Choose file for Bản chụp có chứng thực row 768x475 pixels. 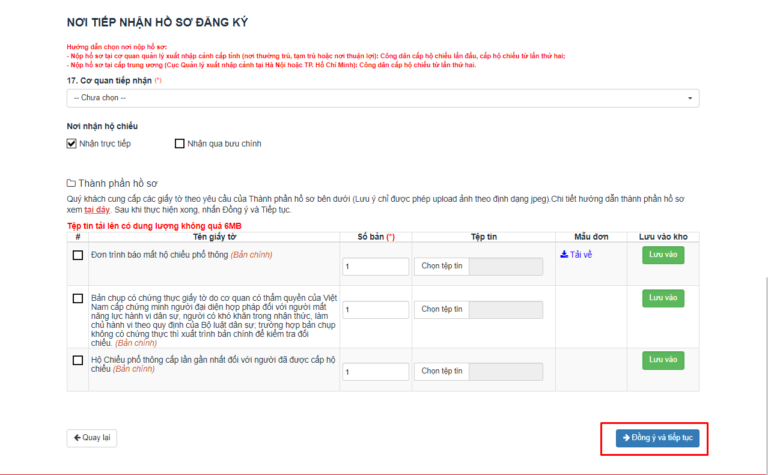[x=442, y=309]
